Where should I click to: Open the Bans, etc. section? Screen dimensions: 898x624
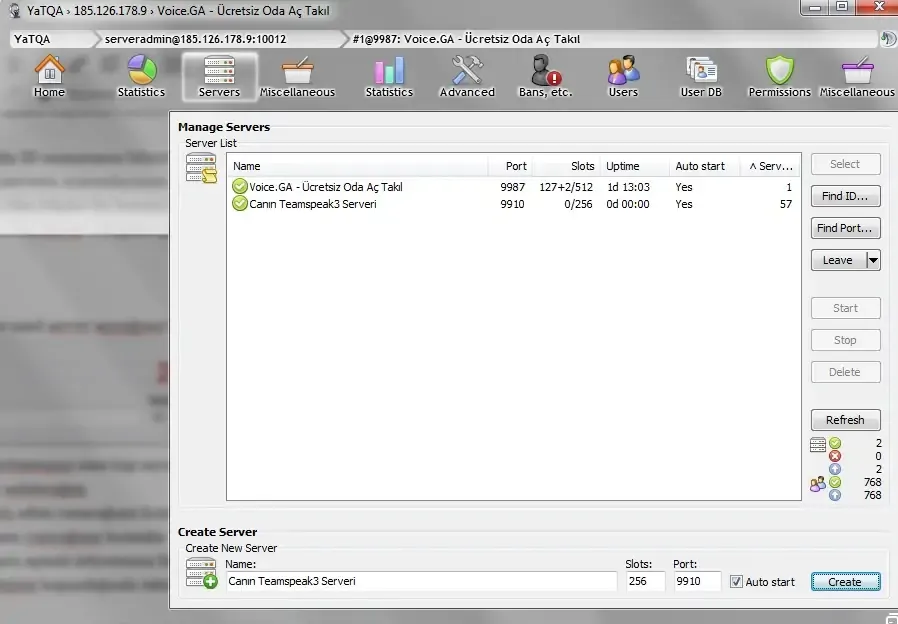click(545, 76)
